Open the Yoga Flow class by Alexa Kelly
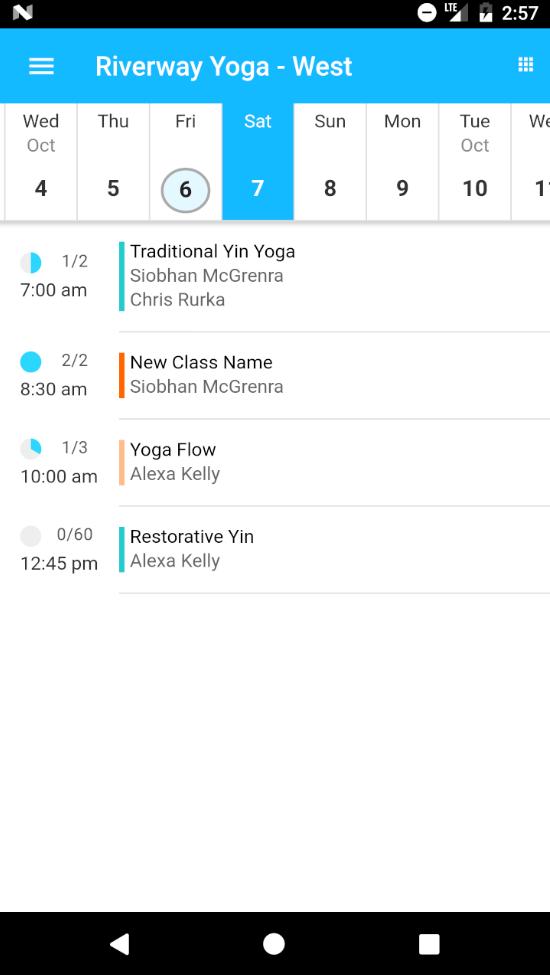 [334, 462]
